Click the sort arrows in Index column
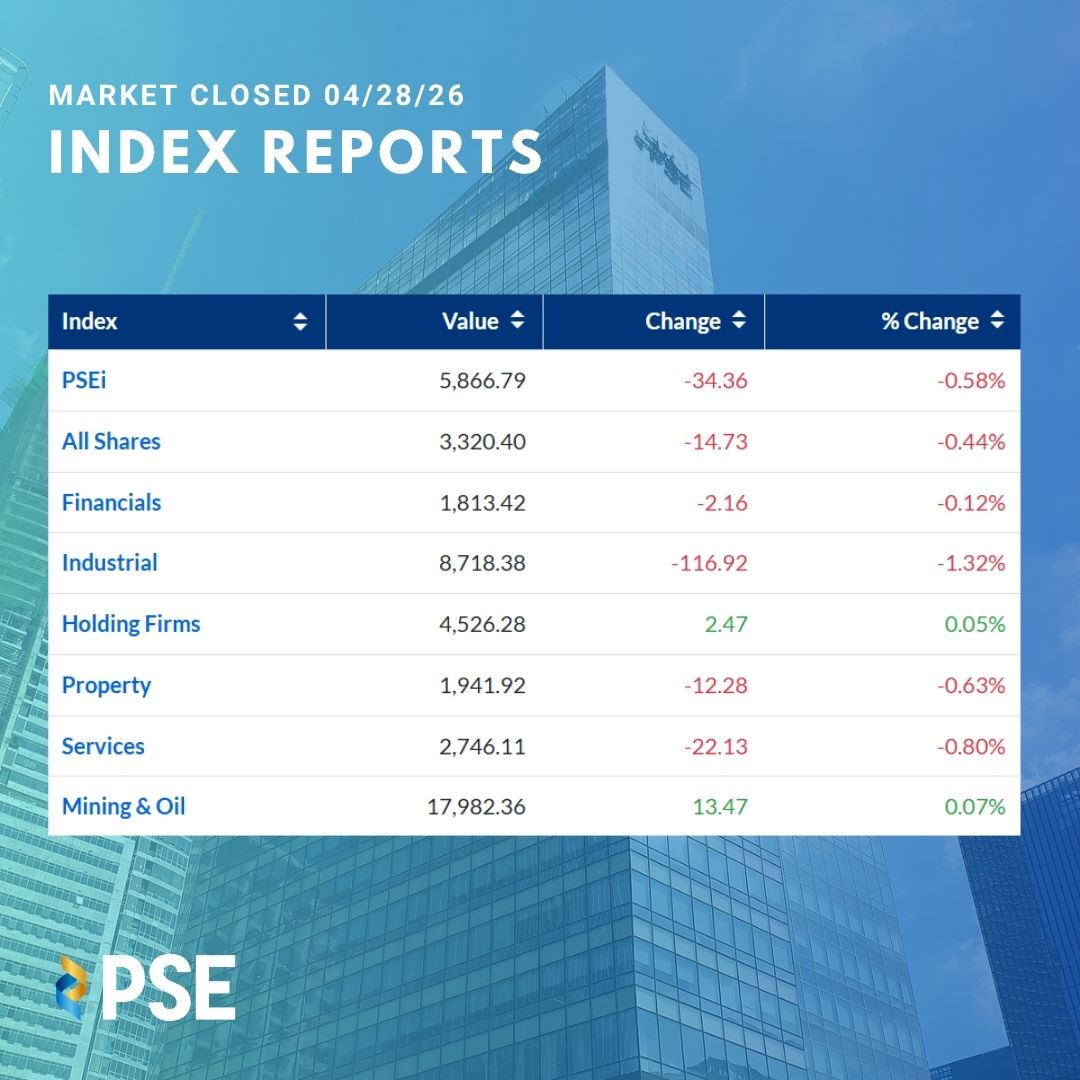This screenshot has width=1080, height=1080. tap(300, 322)
